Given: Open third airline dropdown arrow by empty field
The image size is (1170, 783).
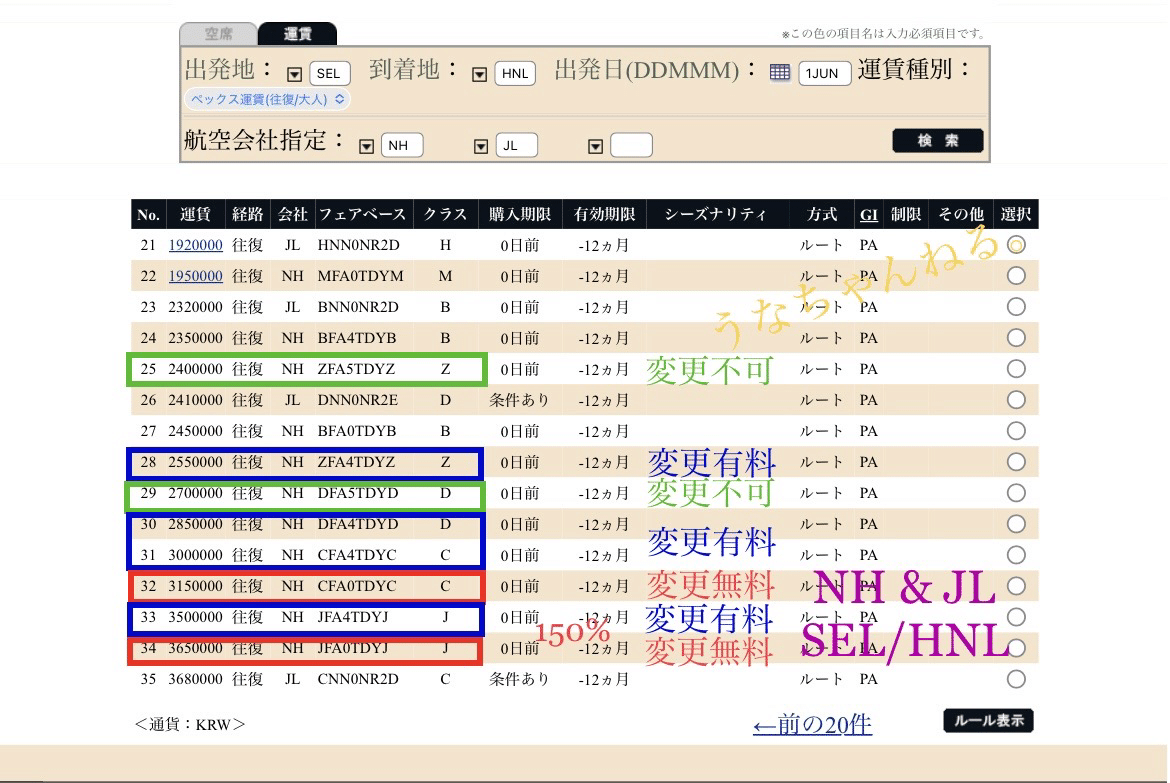Looking at the screenshot, I should [595, 146].
